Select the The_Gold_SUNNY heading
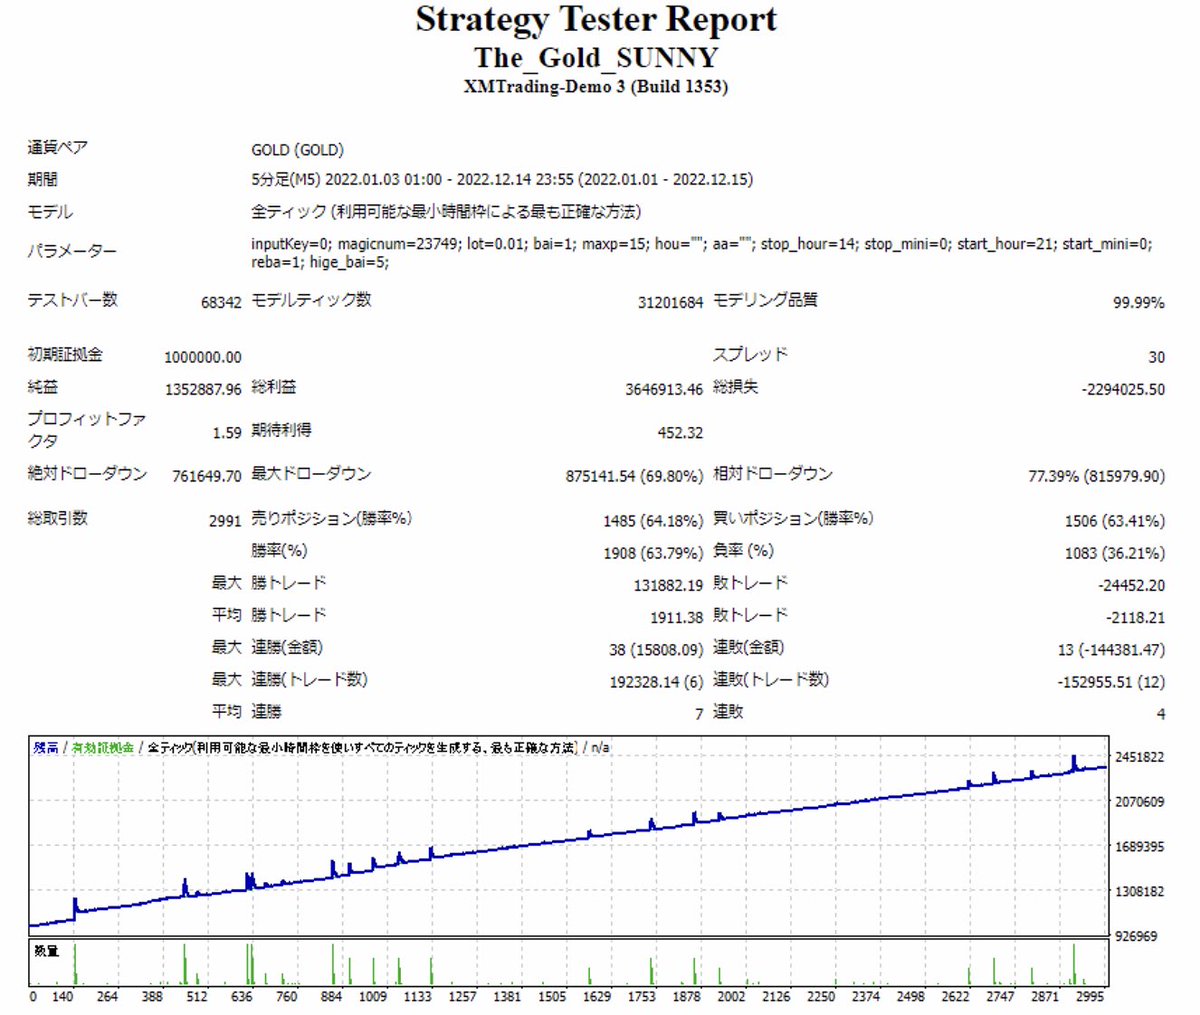 coord(596,57)
